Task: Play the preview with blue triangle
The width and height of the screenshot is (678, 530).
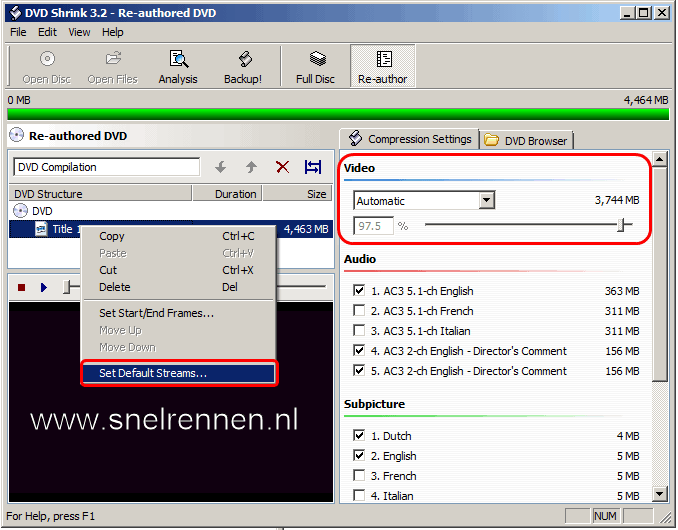Action: coord(44,287)
